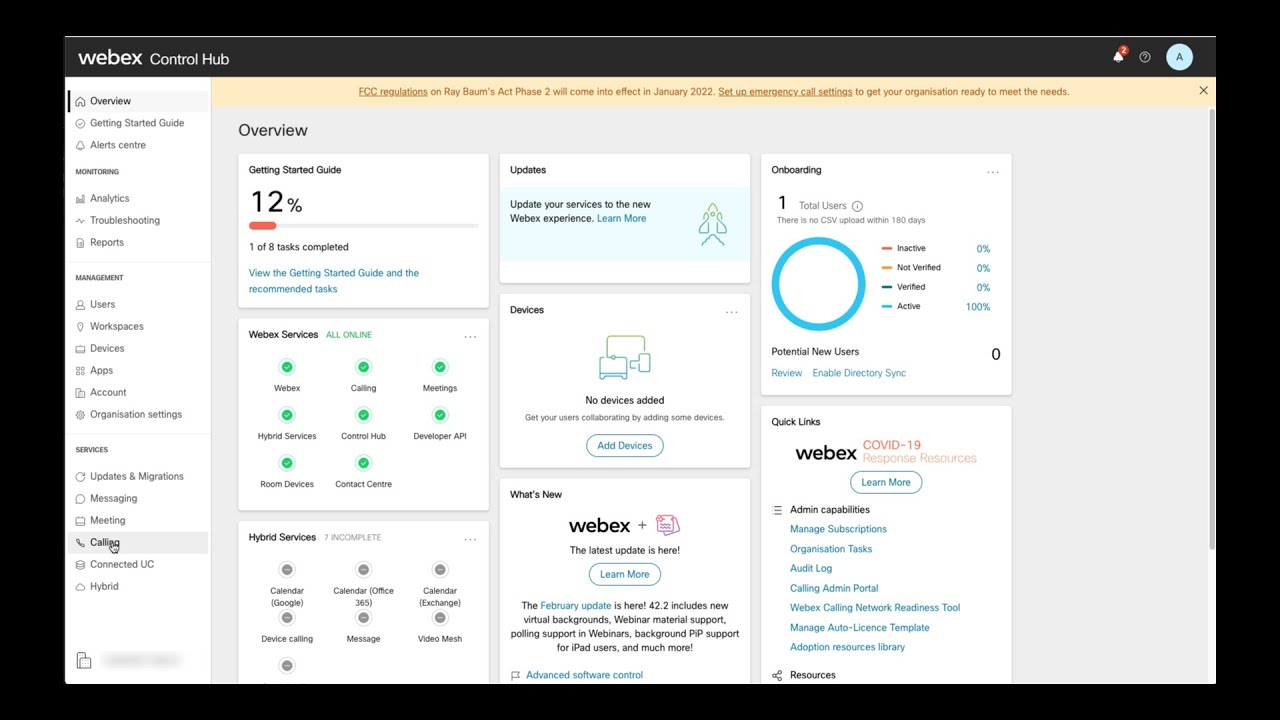Open Workspaces in sidebar

pyautogui.click(x=138, y=326)
